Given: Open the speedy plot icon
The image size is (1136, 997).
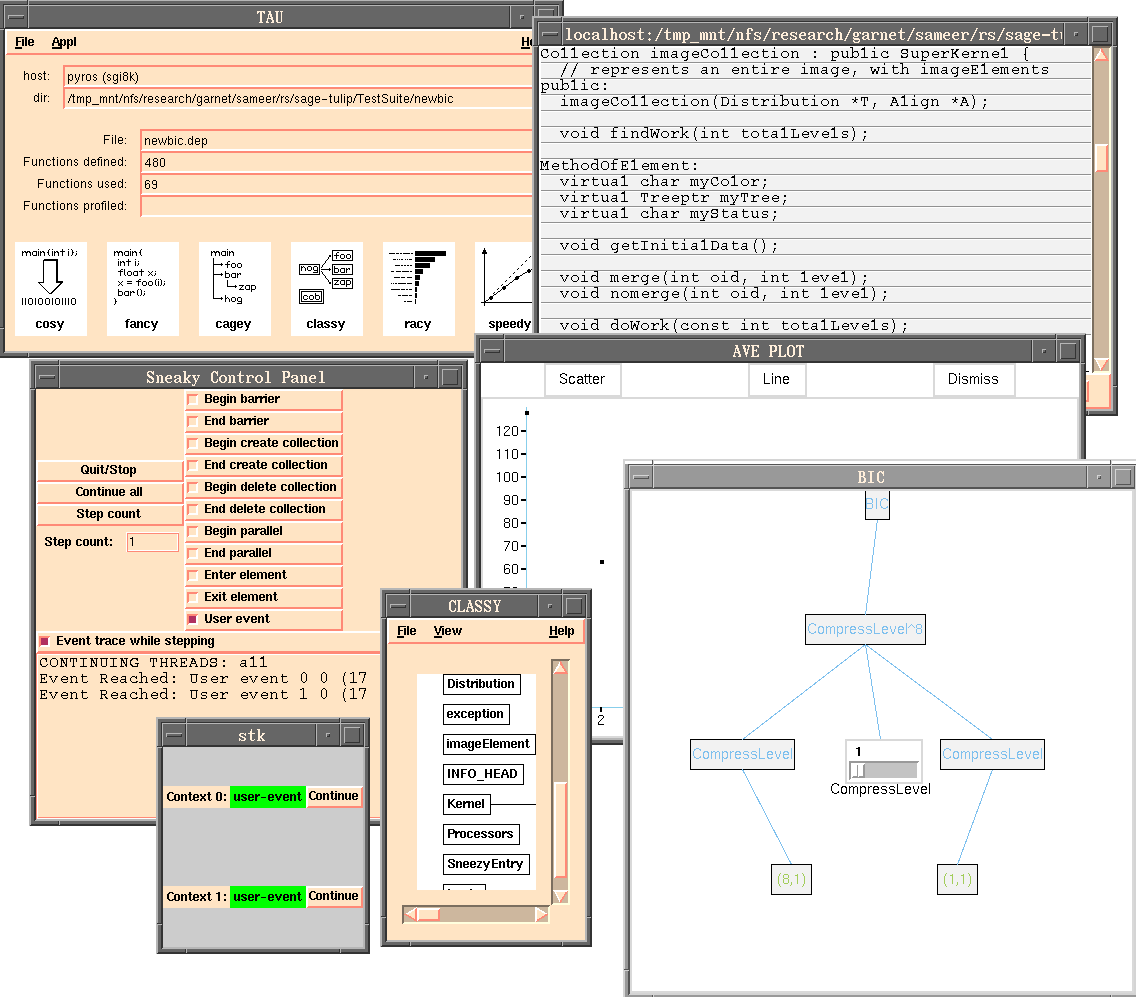Looking at the screenshot, I should (505, 288).
